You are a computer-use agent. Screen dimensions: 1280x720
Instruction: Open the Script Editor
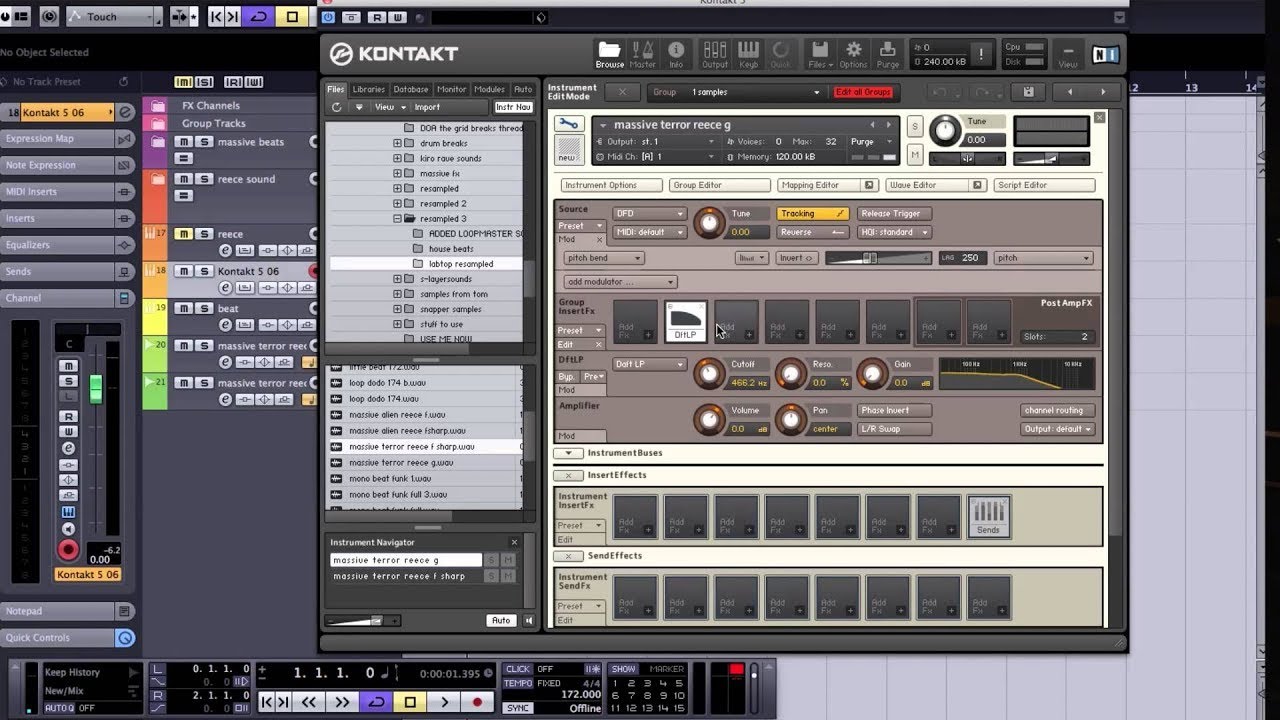click(x=1045, y=185)
